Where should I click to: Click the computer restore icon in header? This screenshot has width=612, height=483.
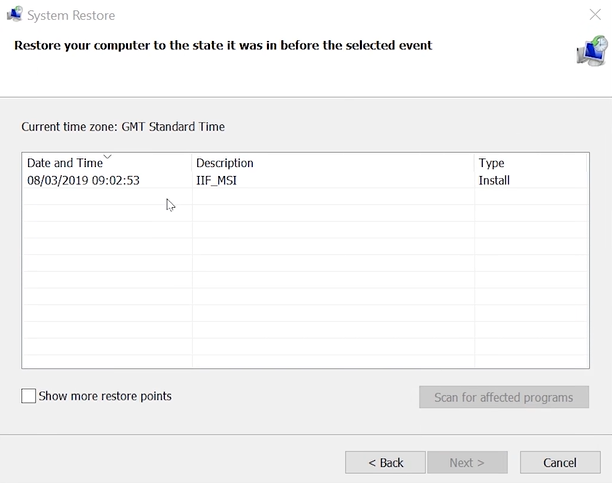[x=591, y=50]
